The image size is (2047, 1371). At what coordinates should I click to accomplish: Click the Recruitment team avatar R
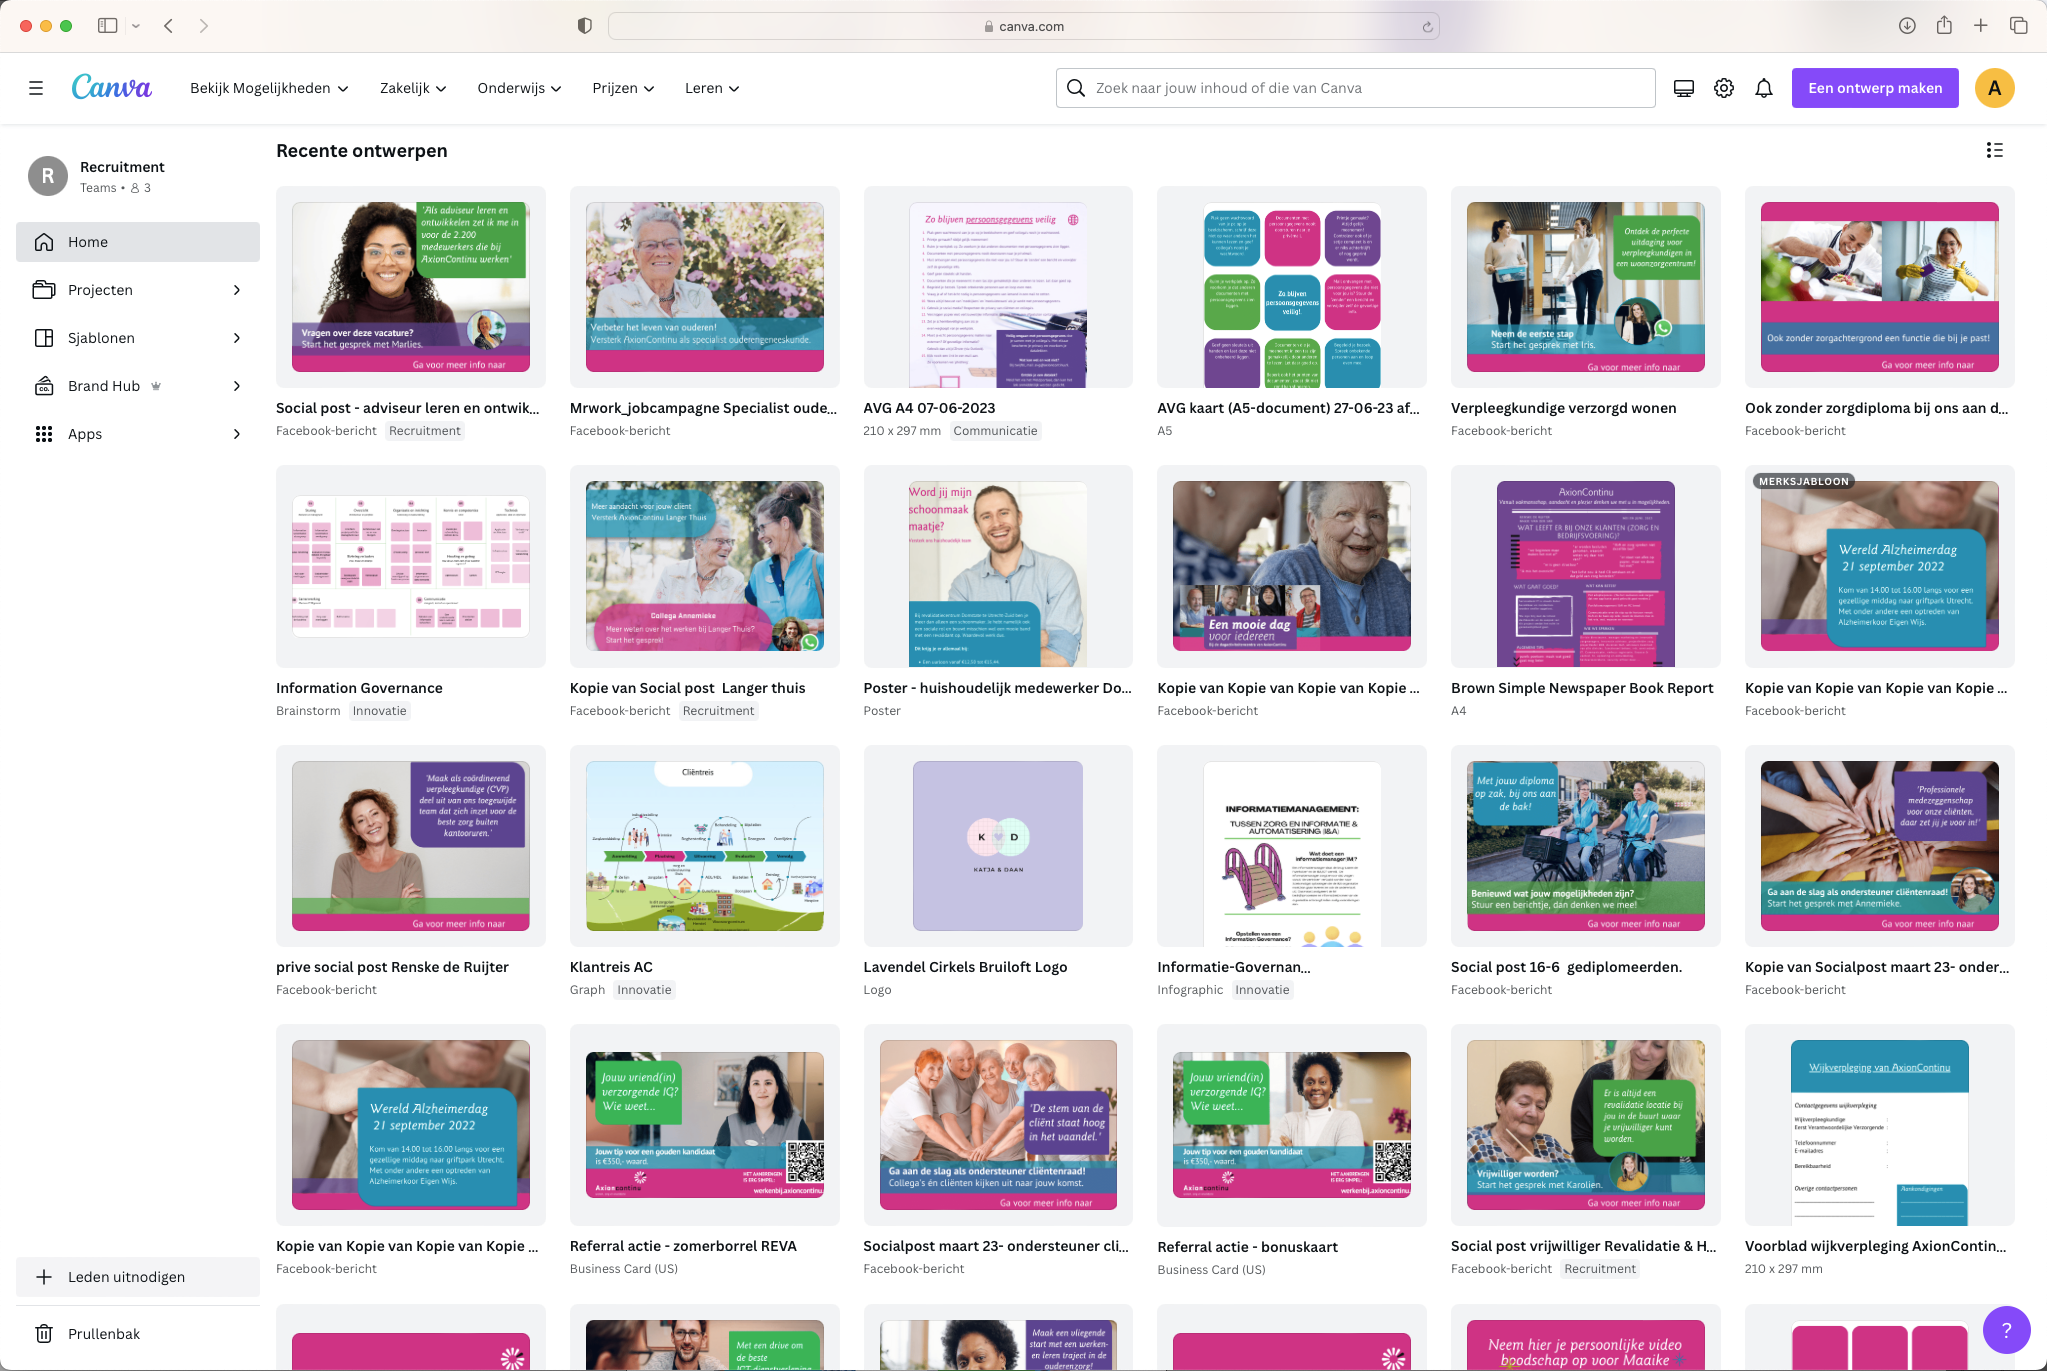[48, 176]
